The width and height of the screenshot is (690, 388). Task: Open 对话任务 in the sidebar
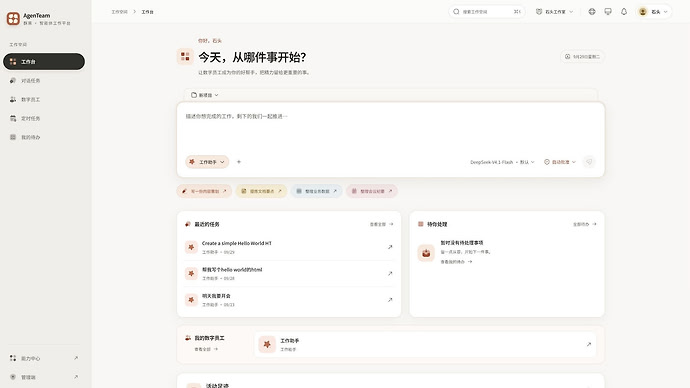point(44,81)
